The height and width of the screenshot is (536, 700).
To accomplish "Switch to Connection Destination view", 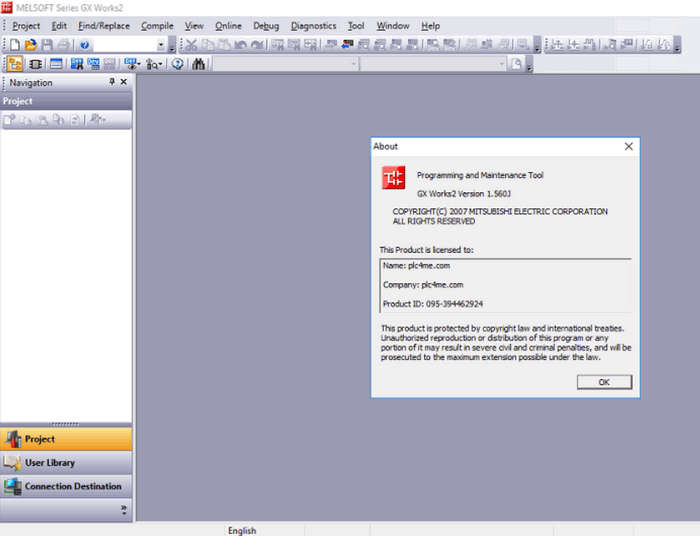I will point(66,486).
